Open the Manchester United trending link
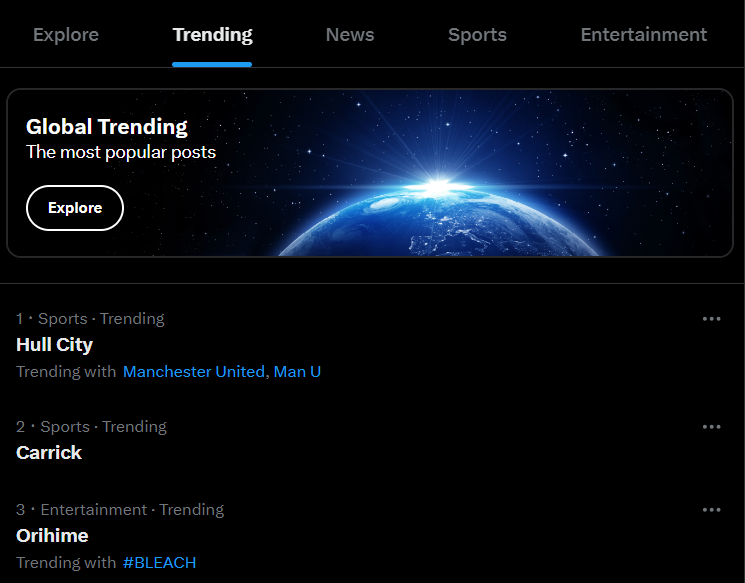 pos(194,372)
